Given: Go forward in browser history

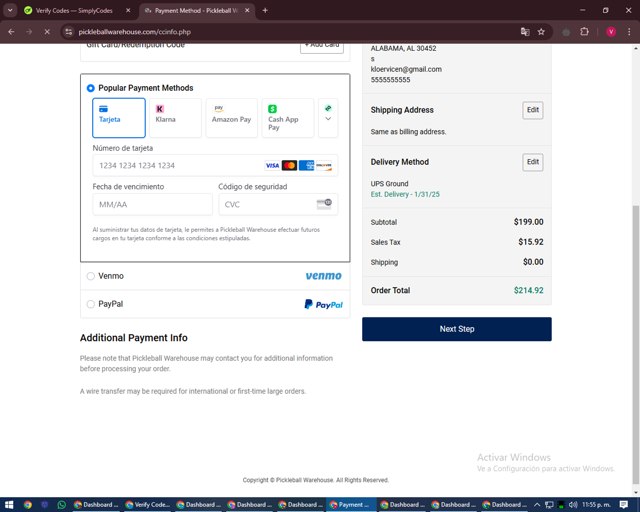Looking at the screenshot, I should click(x=29, y=31).
